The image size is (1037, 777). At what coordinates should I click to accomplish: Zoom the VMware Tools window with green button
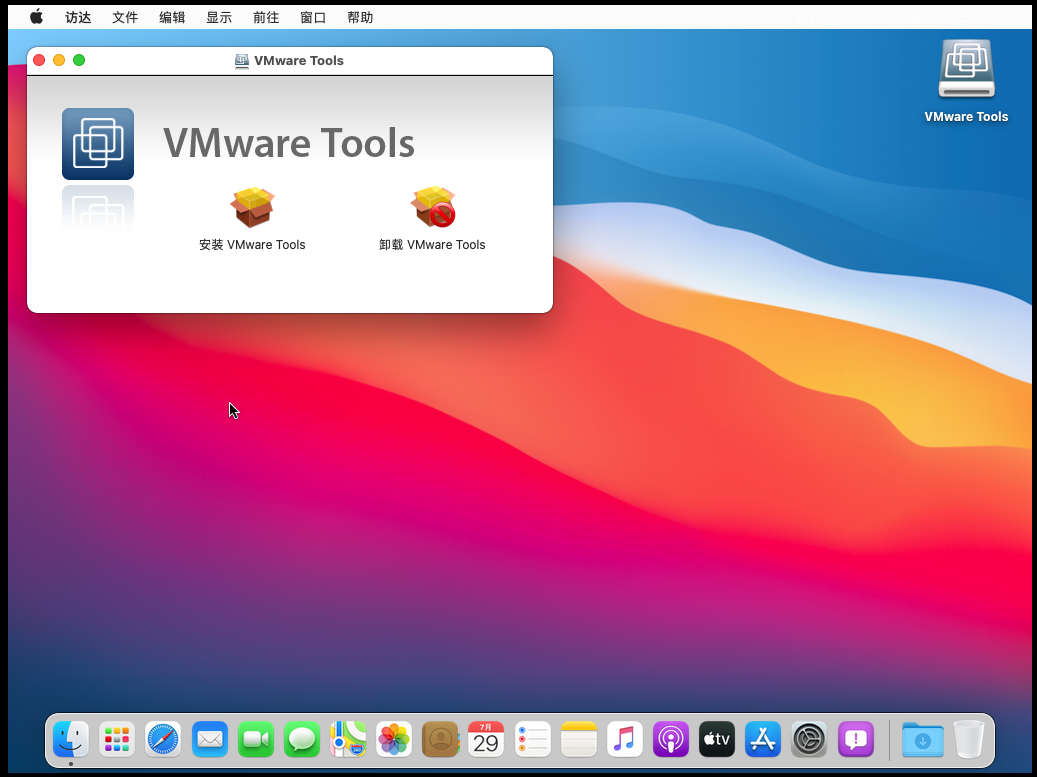(79, 60)
